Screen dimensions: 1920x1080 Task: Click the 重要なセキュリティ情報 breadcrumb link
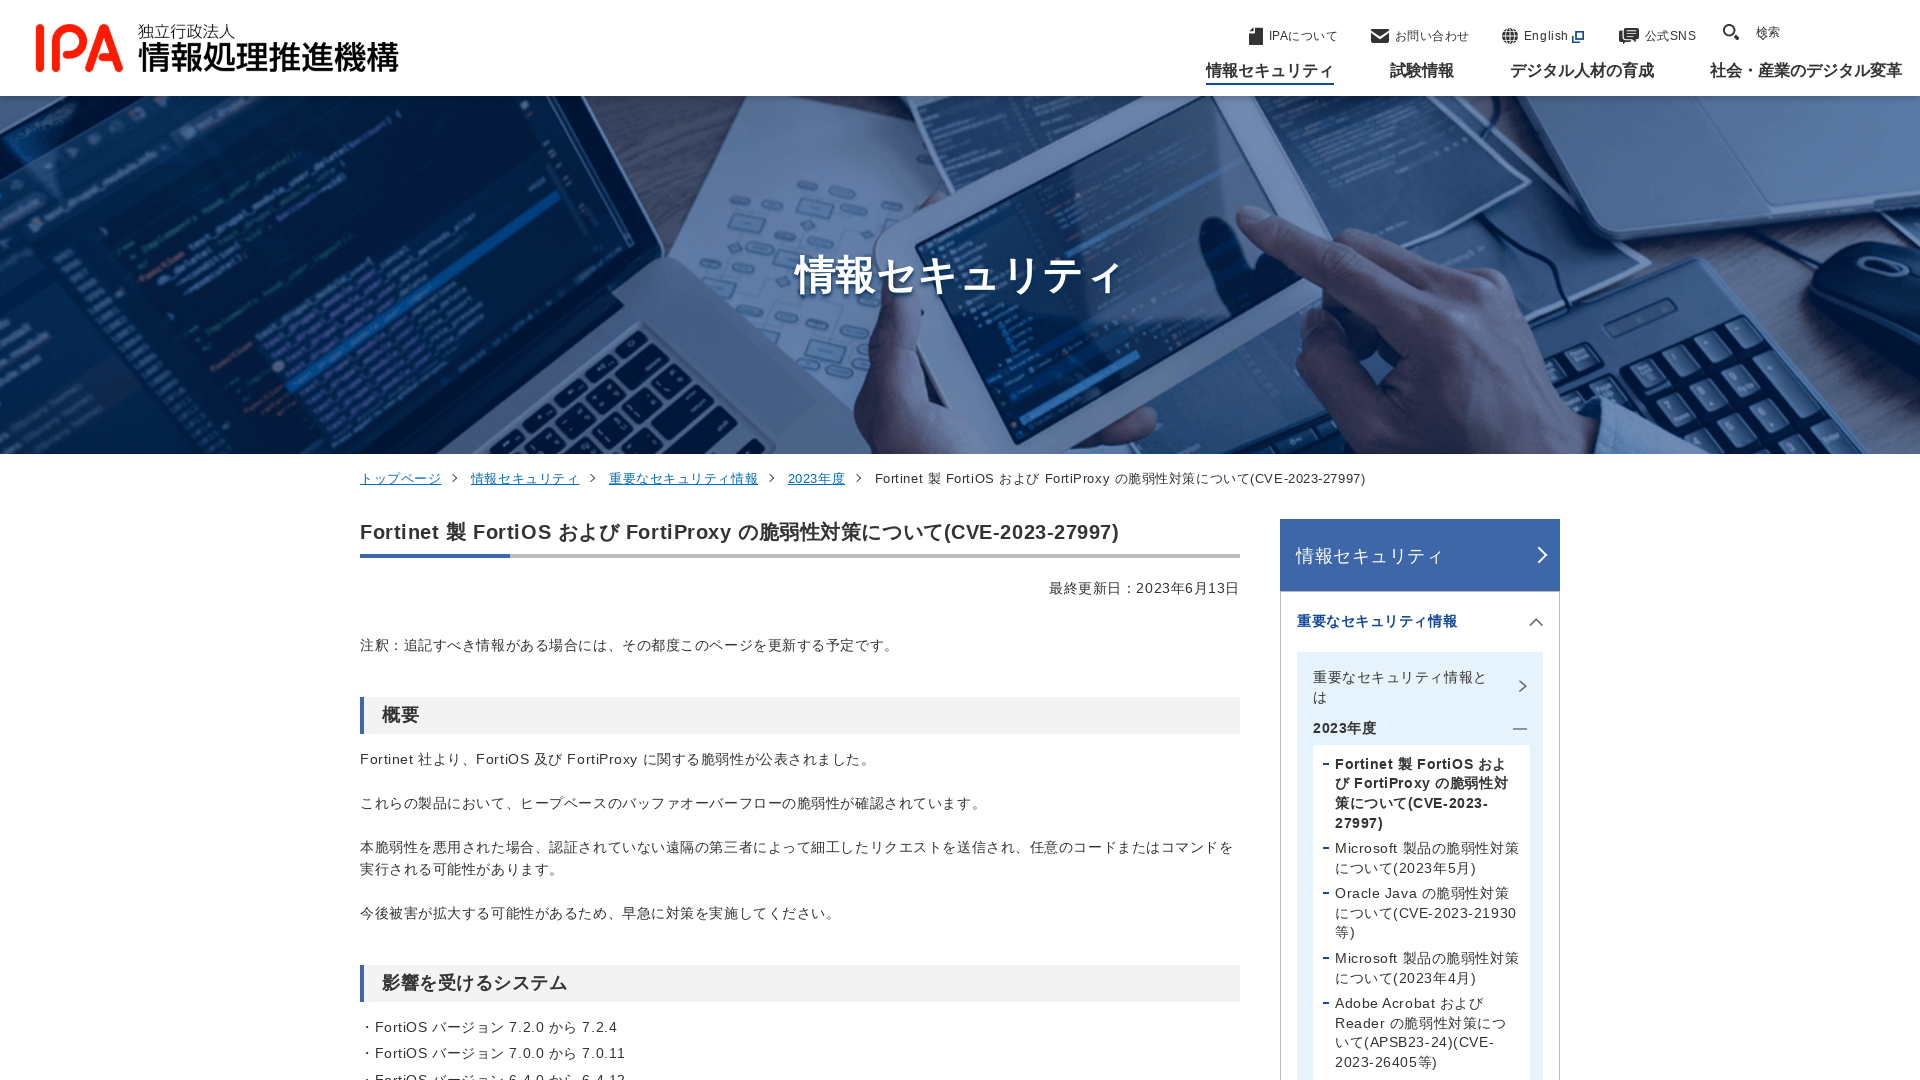pyautogui.click(x=683, y=477)
